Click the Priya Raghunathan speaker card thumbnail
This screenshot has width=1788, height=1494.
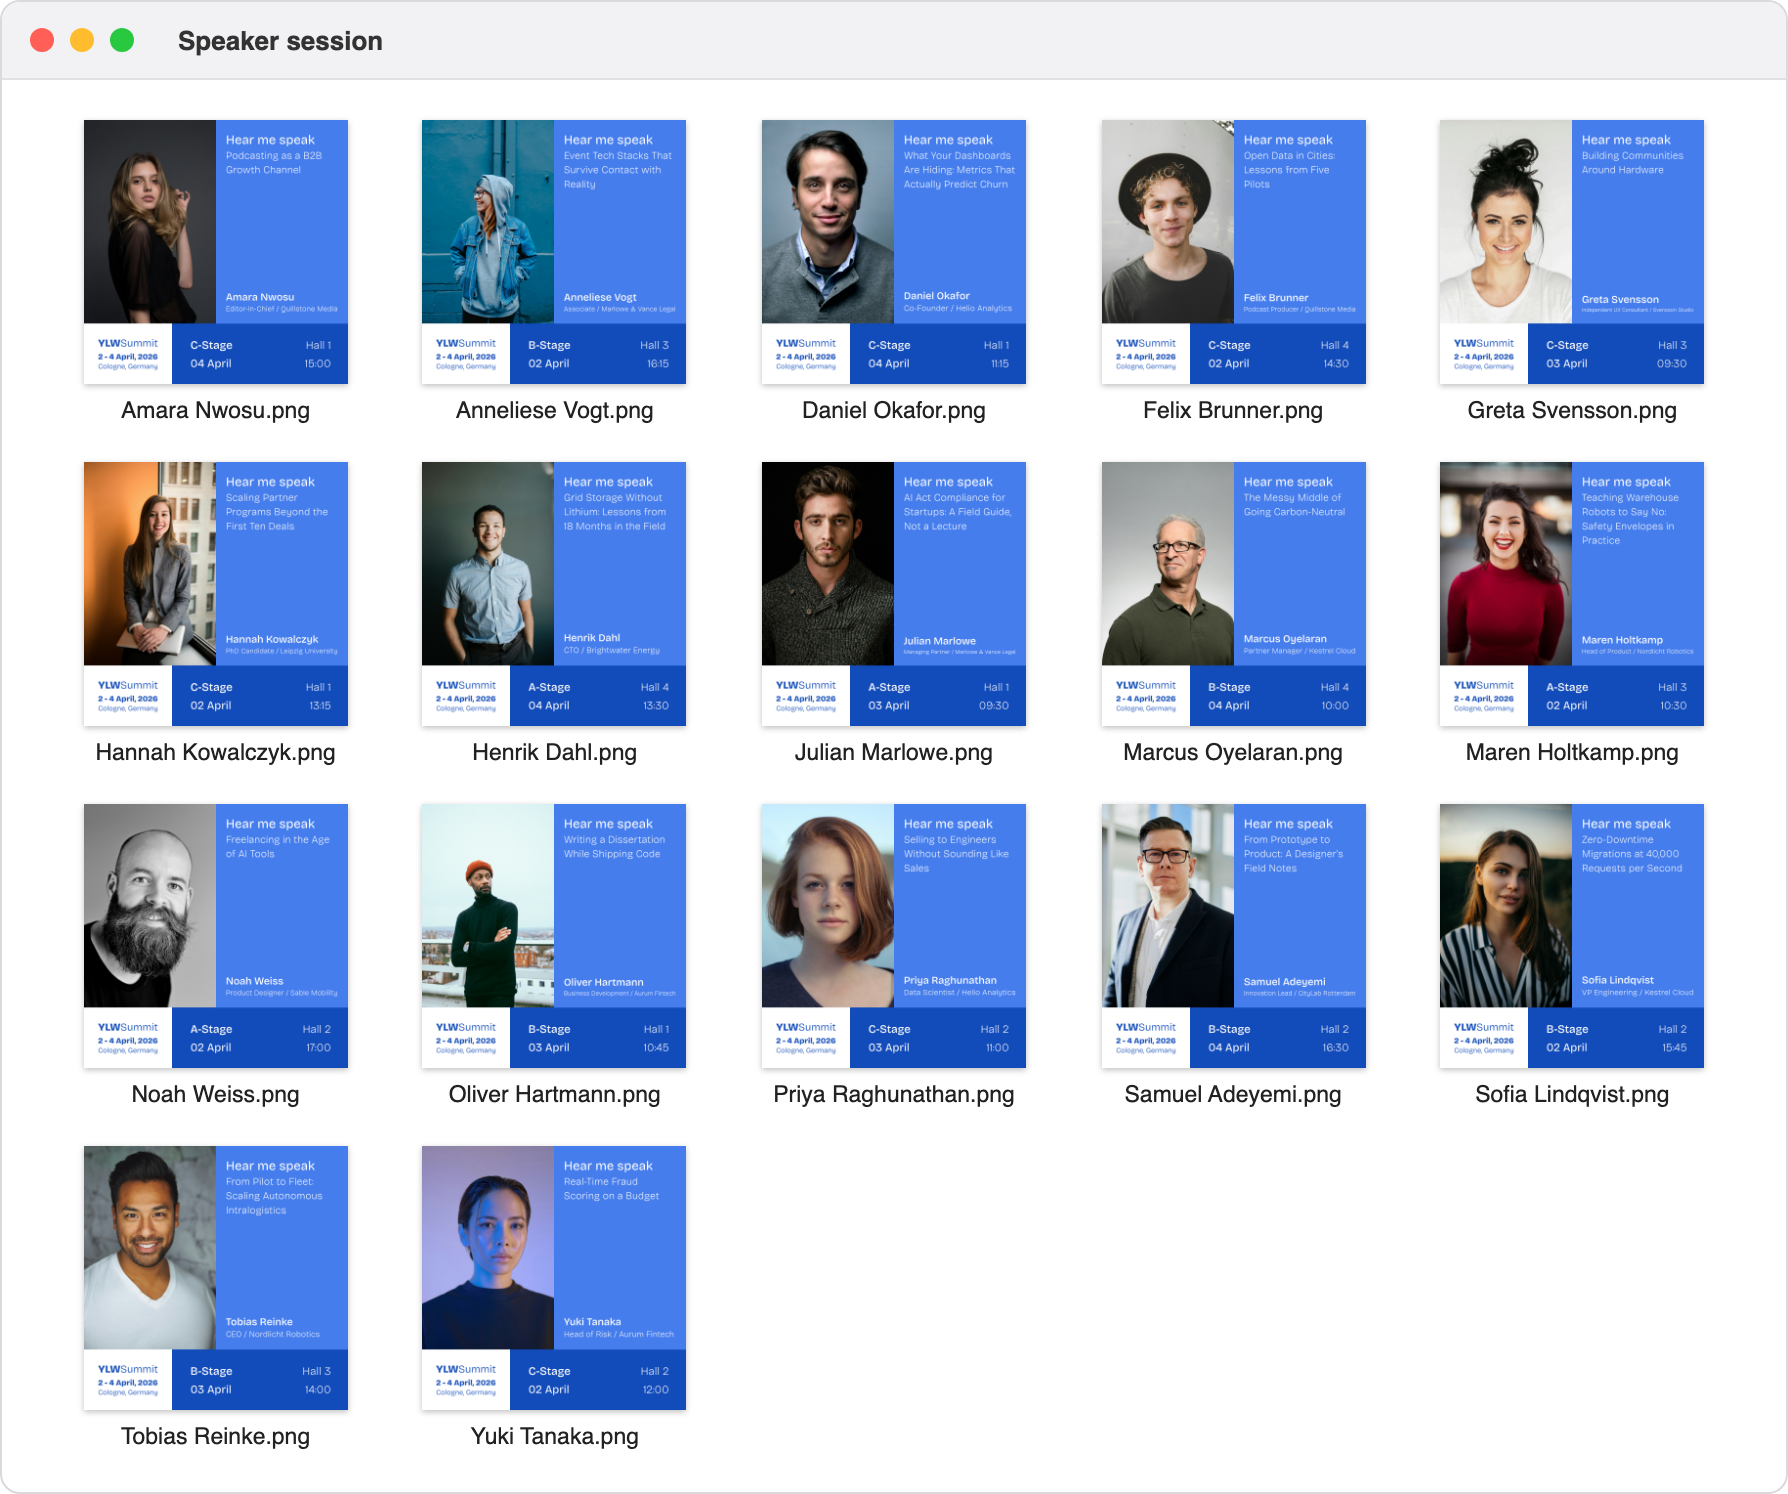[x=894, y=936]
